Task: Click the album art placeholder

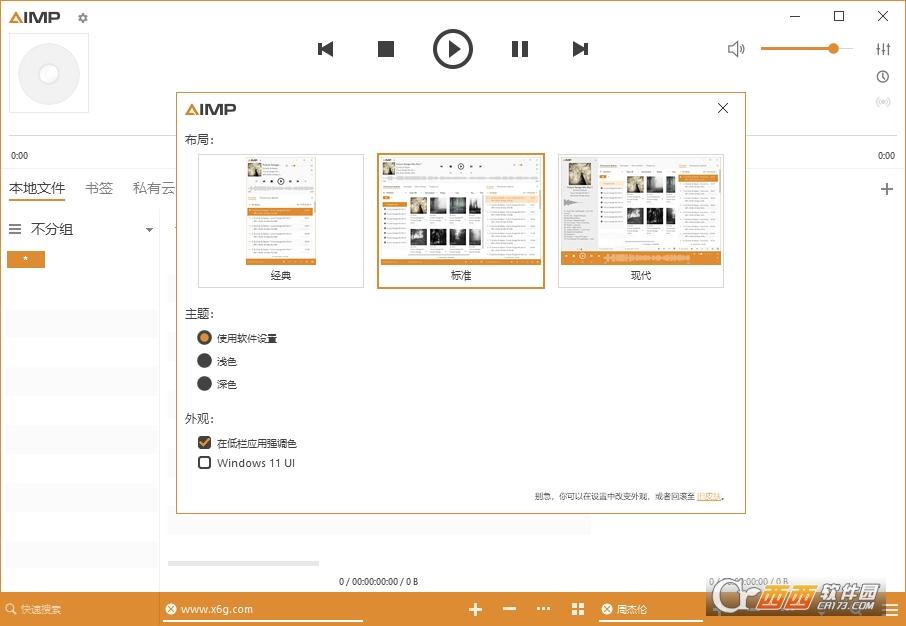Action: point(49,73)
